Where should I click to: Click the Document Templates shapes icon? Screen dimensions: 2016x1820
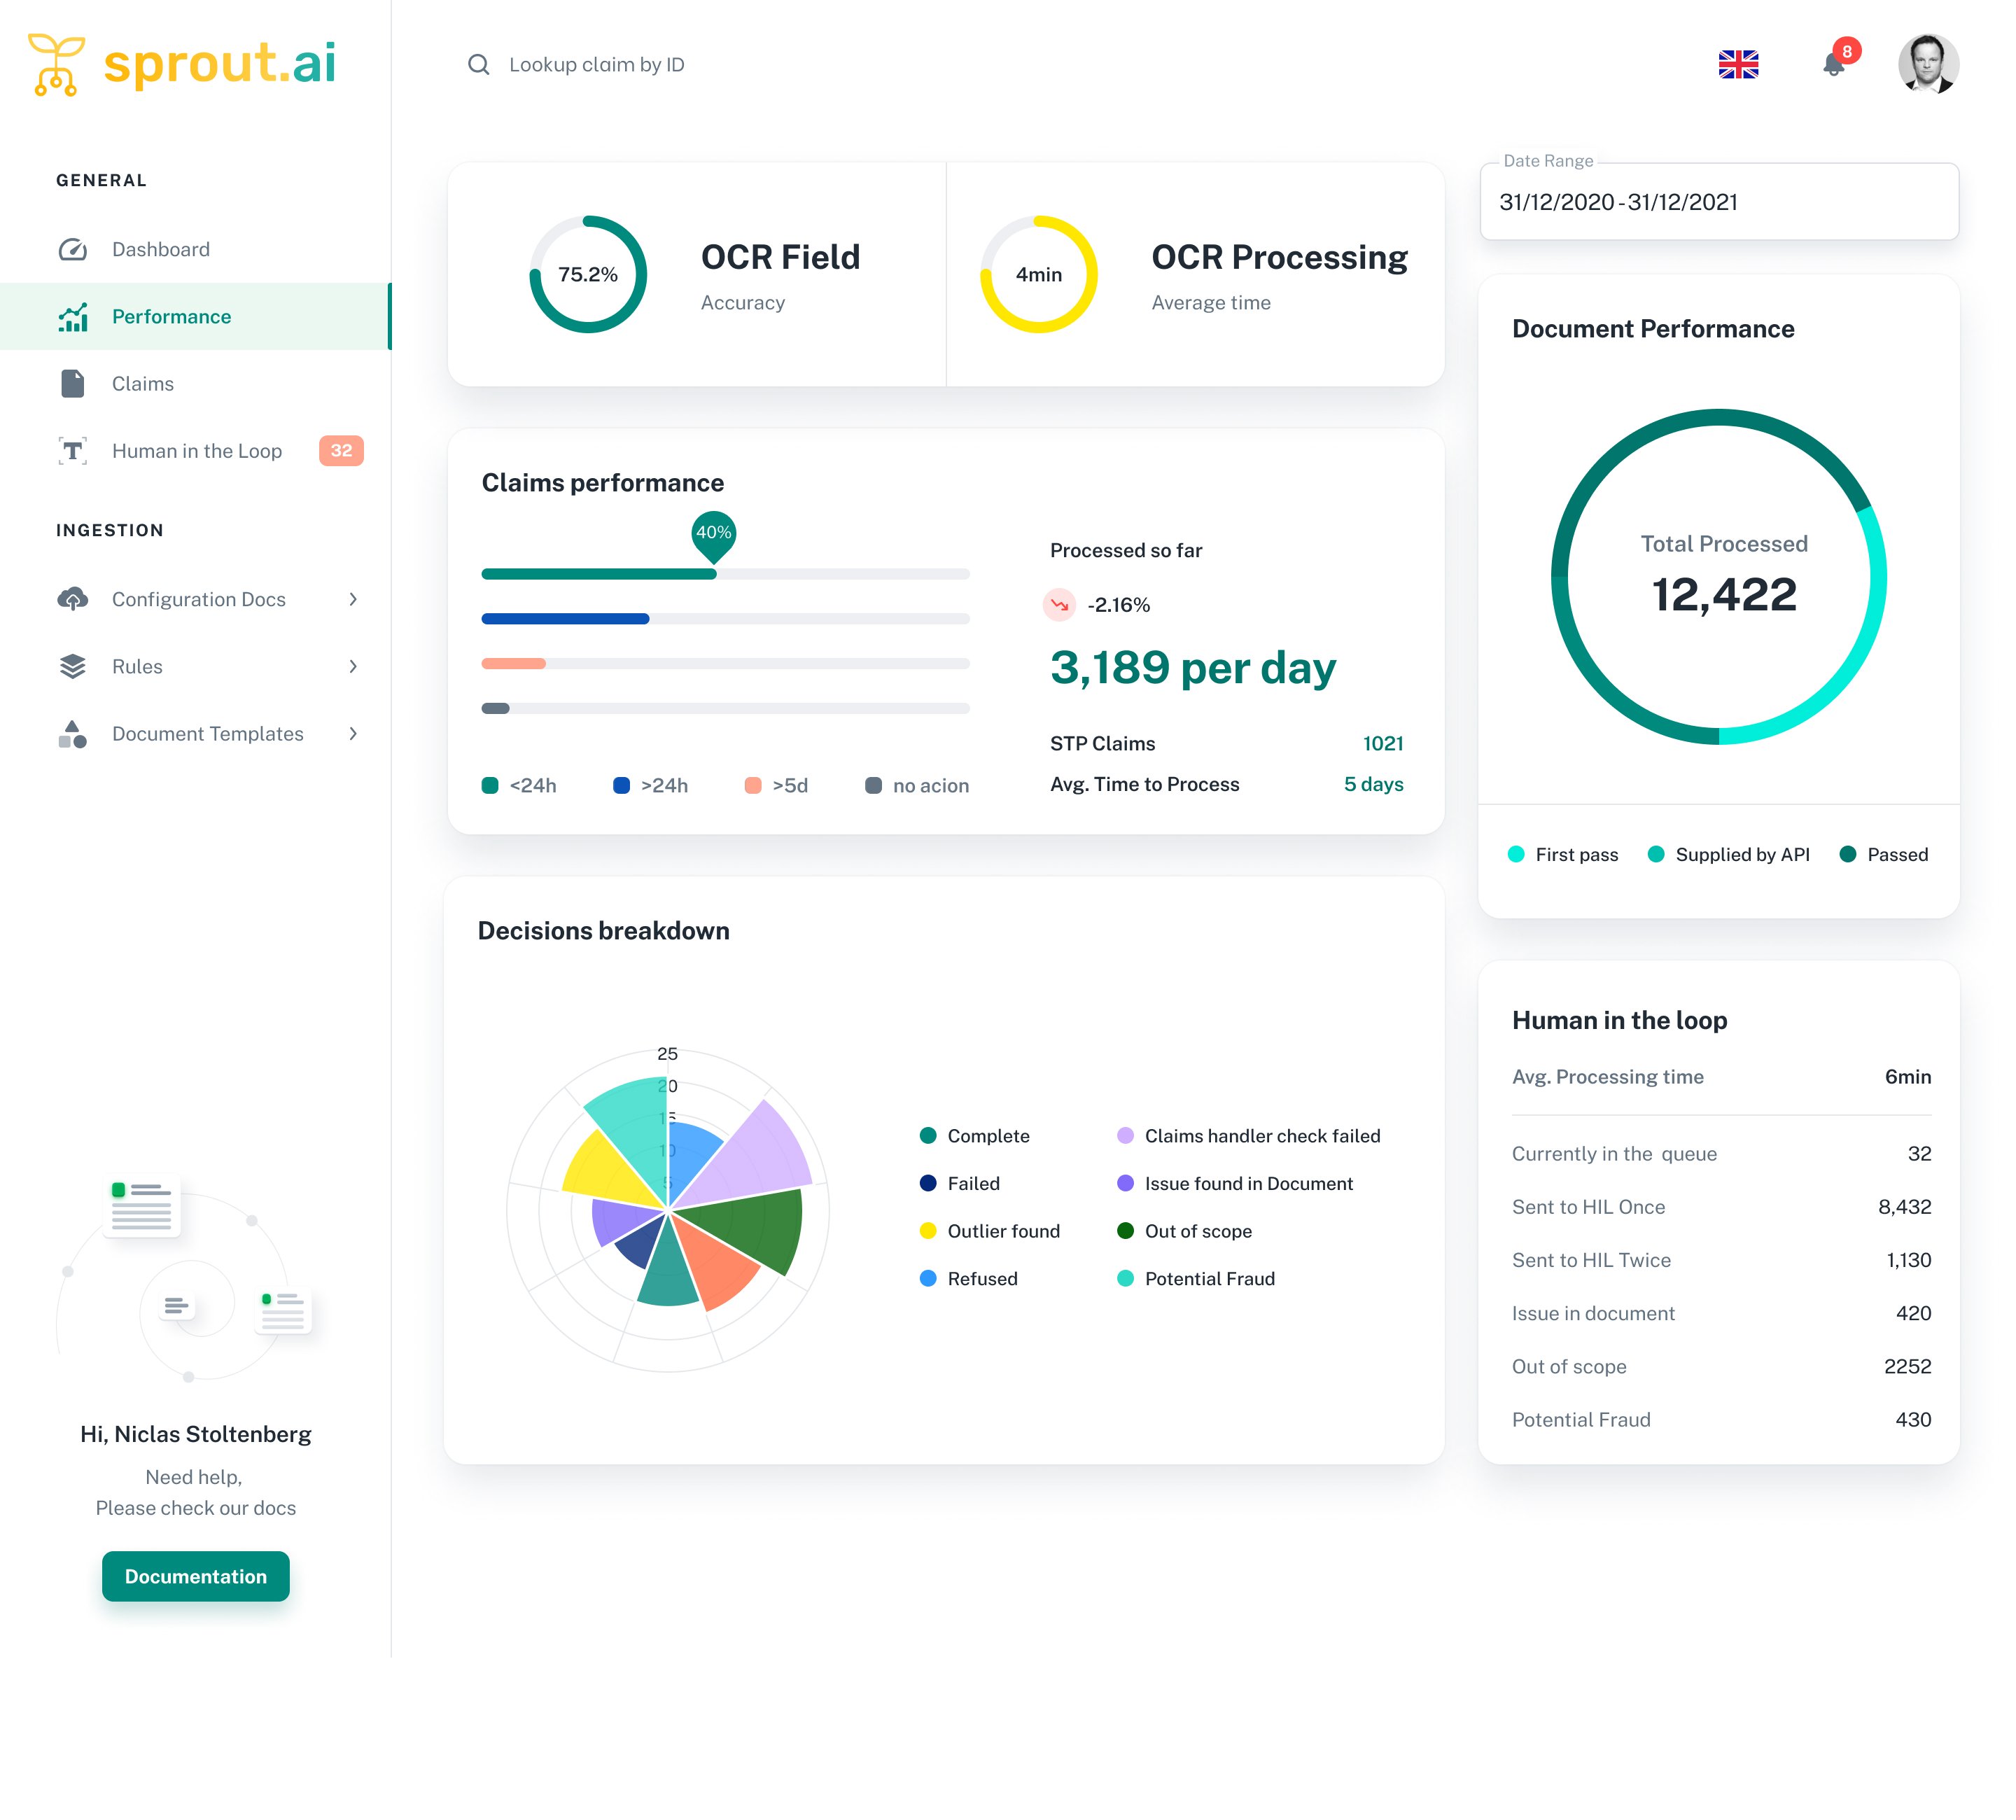click(73, 733)
